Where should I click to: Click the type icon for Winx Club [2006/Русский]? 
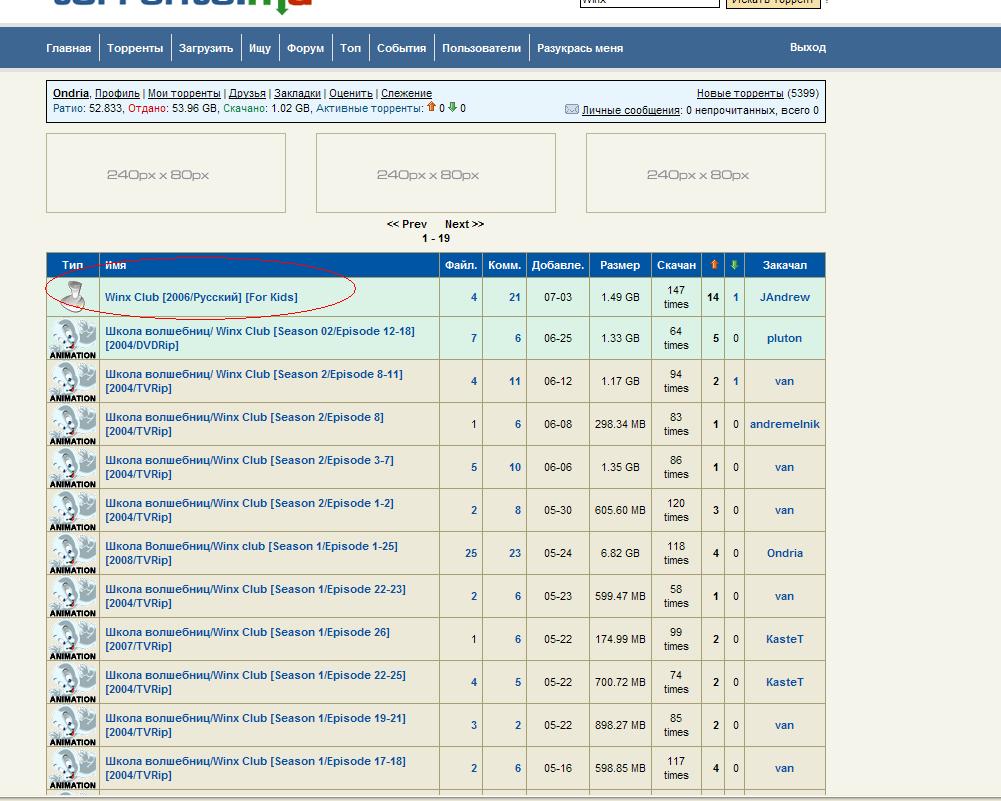[x=73, y=297]
